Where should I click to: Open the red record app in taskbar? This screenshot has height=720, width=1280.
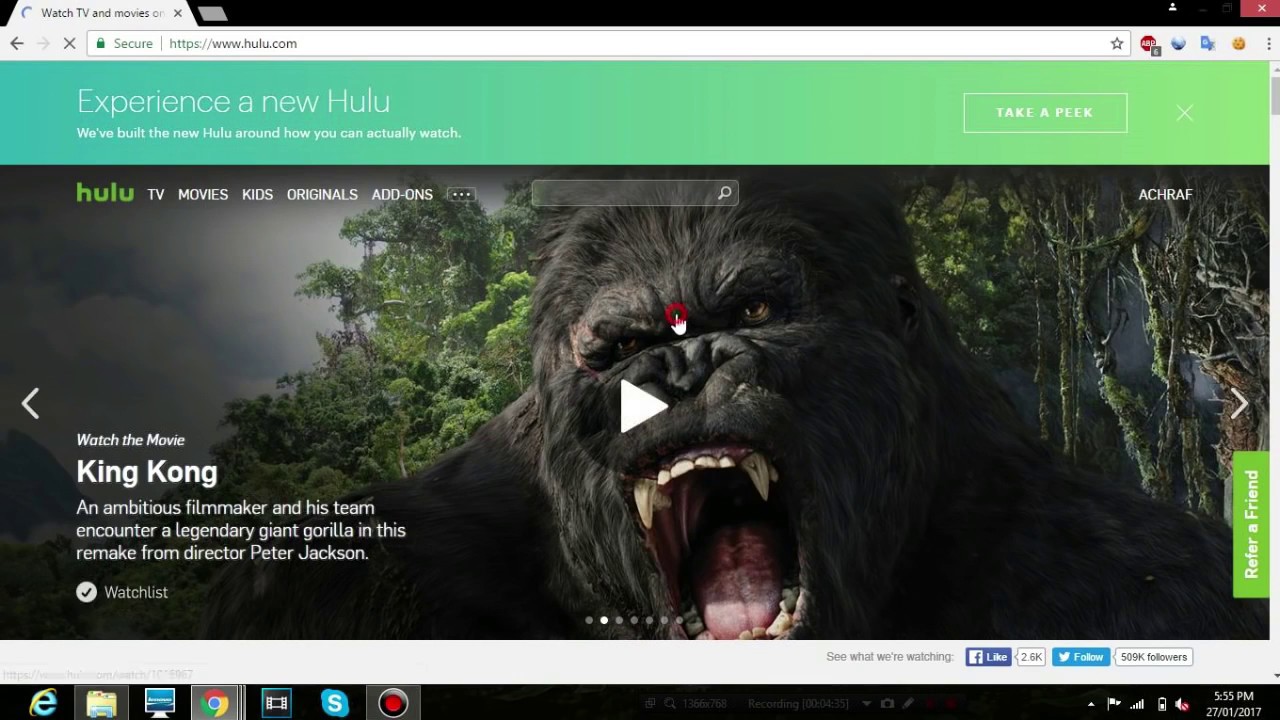(393, 703)
